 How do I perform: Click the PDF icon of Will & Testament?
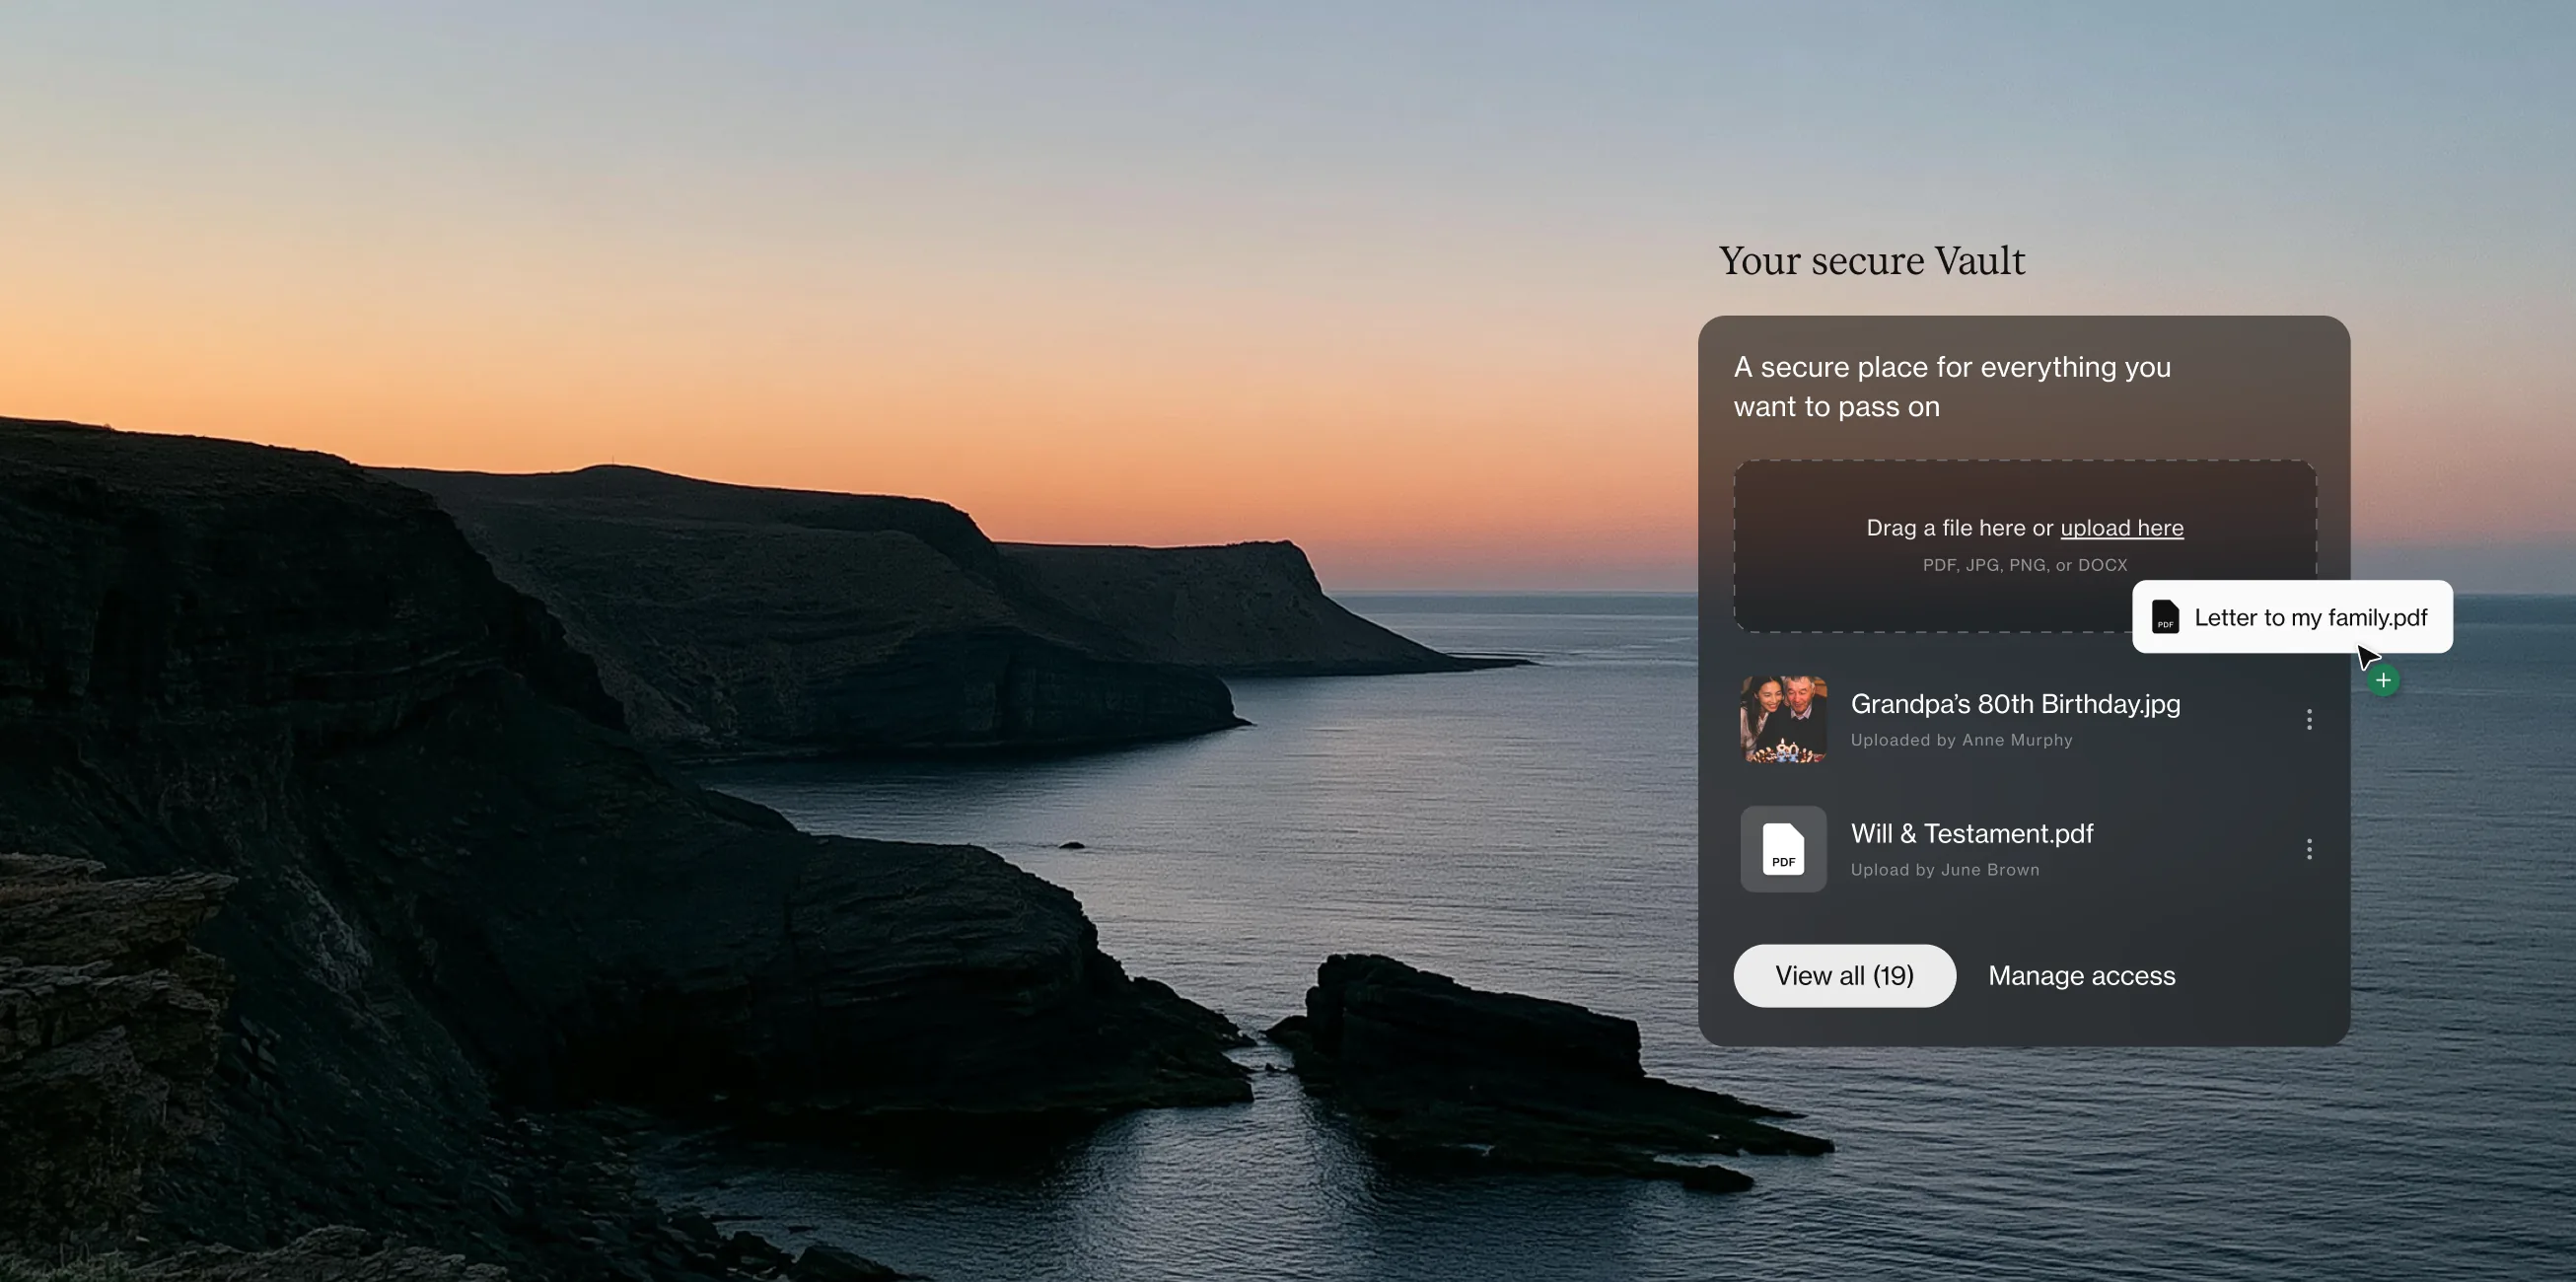tap(1783, 849)
